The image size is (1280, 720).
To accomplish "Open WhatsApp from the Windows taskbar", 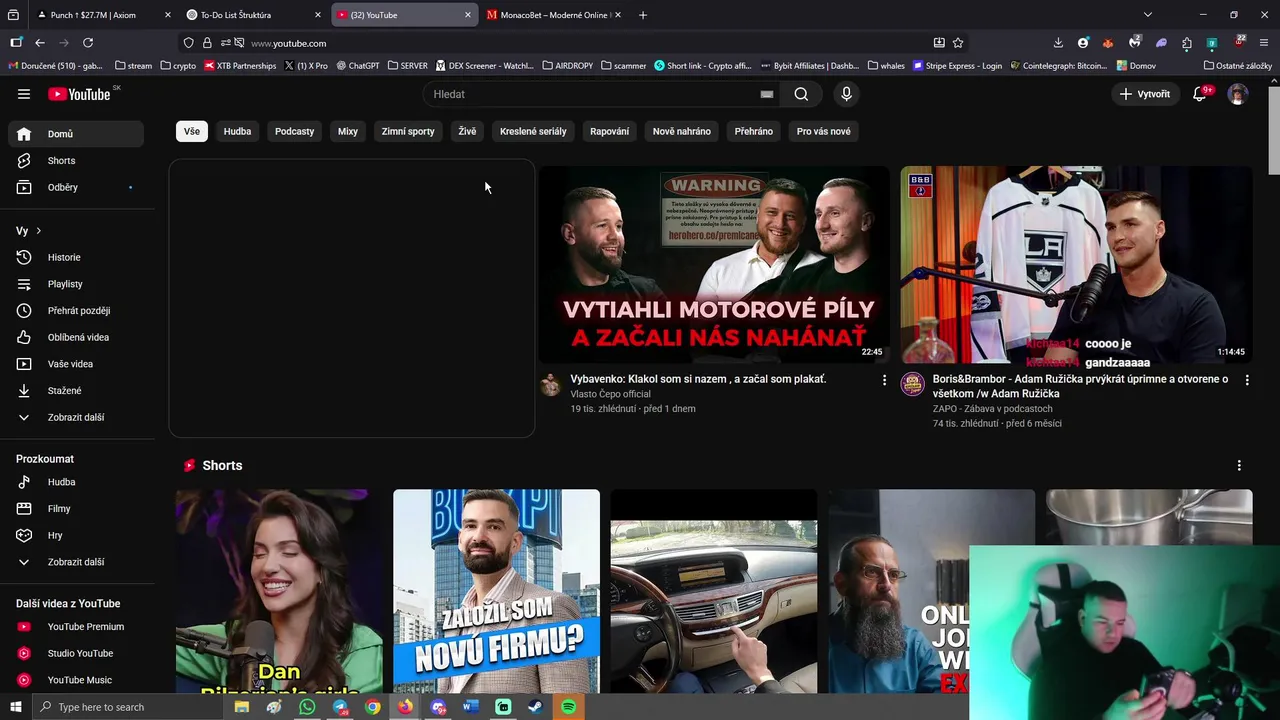I will pos(307,707).
